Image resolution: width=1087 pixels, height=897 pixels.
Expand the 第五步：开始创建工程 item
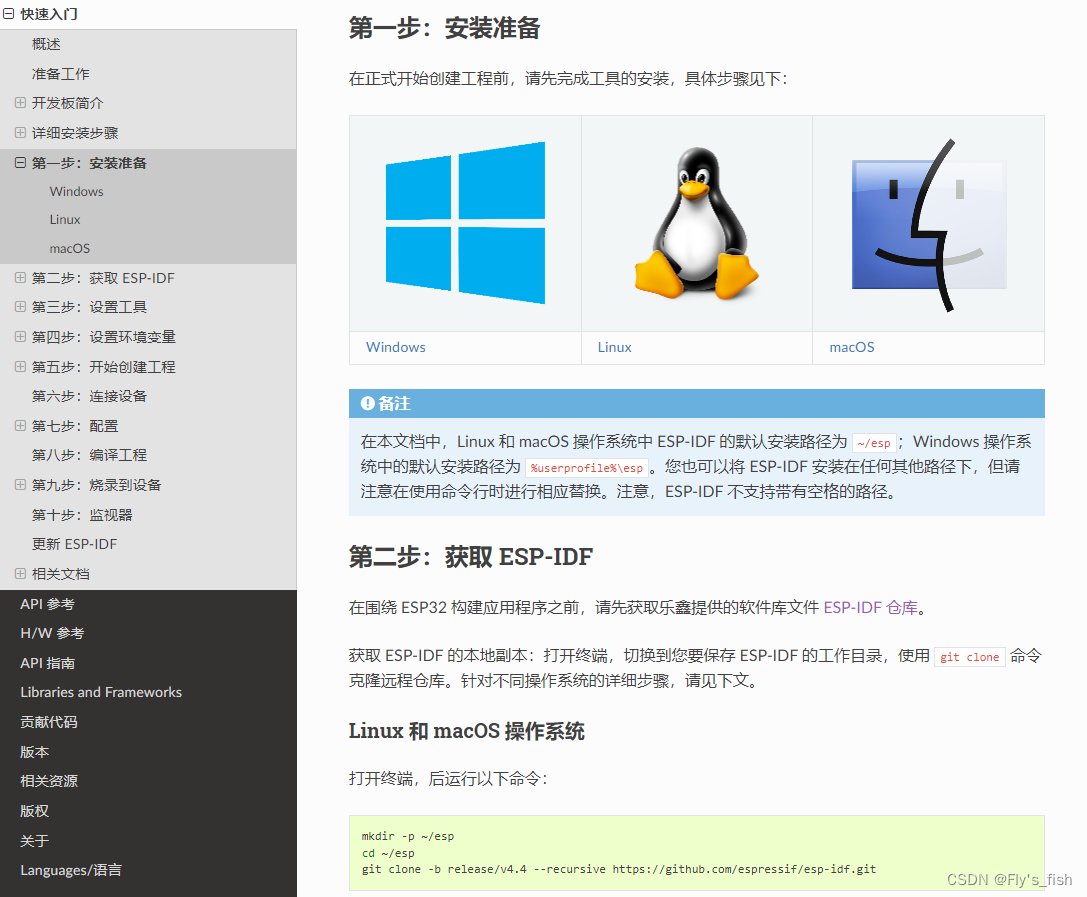(20, 366)
